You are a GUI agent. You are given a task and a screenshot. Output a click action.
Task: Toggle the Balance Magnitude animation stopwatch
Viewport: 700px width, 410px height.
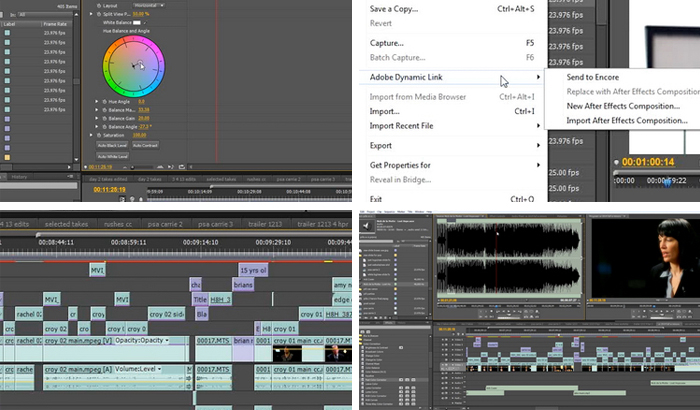(105, 110)
